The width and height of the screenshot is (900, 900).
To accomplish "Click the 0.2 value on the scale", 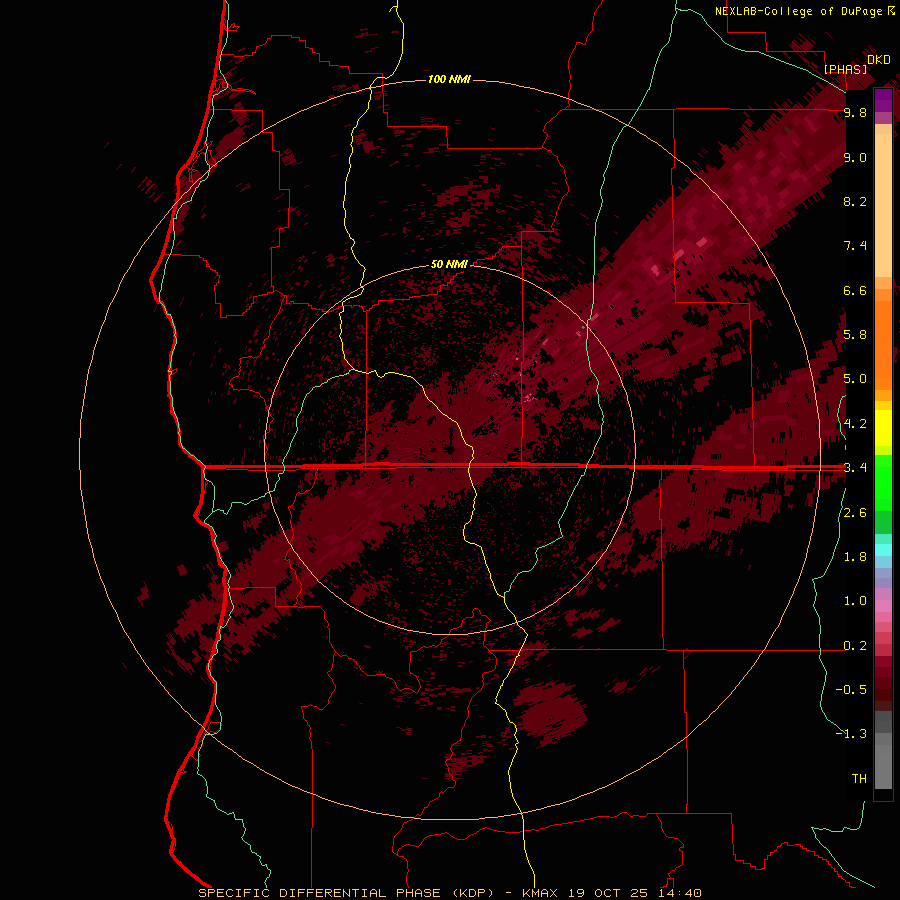I will click(855, 646).
